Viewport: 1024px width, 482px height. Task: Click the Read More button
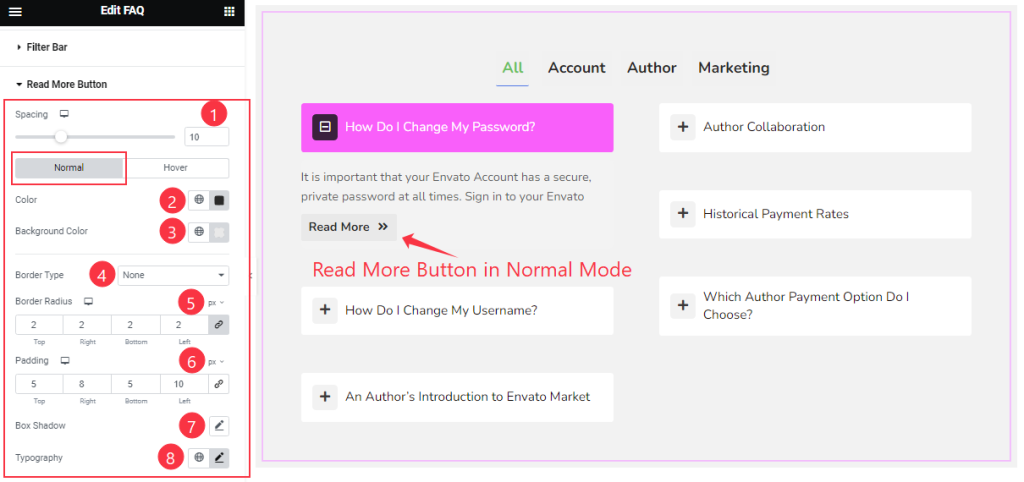349,227
